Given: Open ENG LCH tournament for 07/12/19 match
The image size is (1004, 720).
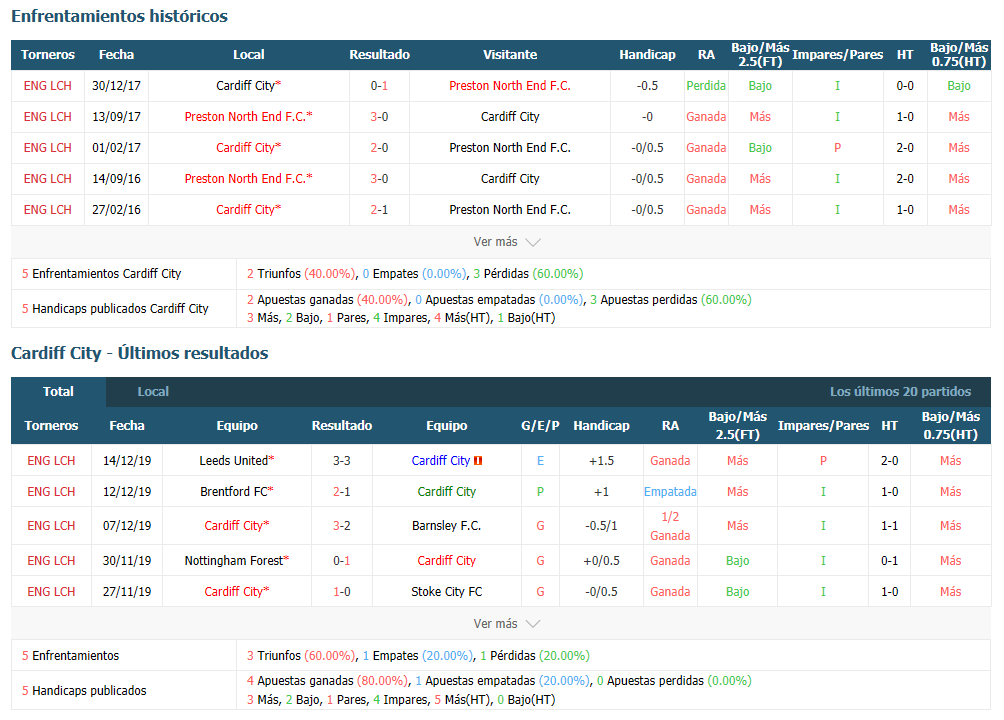Looking at the screenshot, I should (51, 526).
